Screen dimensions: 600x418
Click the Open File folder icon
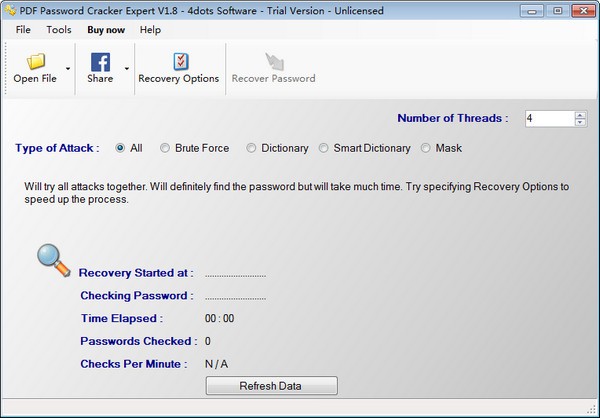(x=35, y=61)
